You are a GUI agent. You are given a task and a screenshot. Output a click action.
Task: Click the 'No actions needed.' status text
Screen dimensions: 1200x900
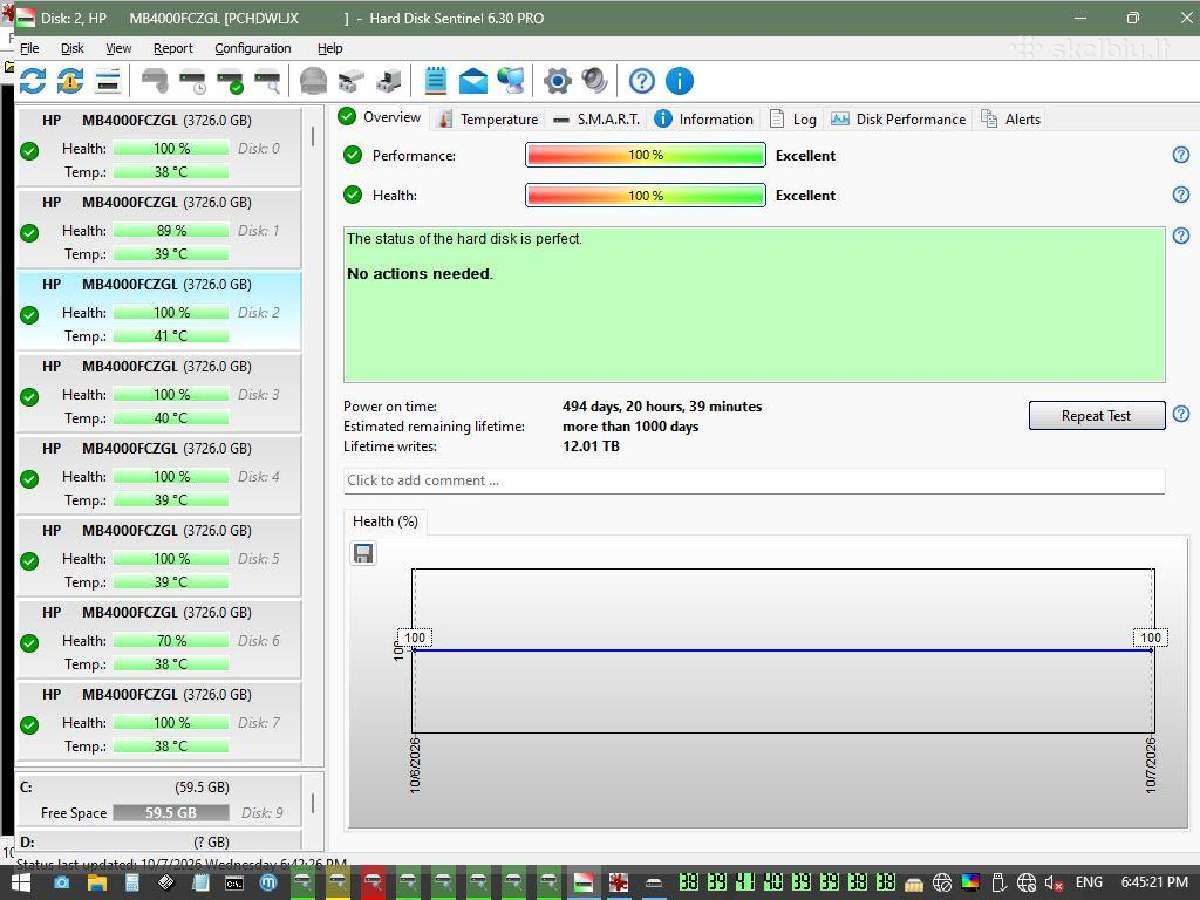(419, 274)
